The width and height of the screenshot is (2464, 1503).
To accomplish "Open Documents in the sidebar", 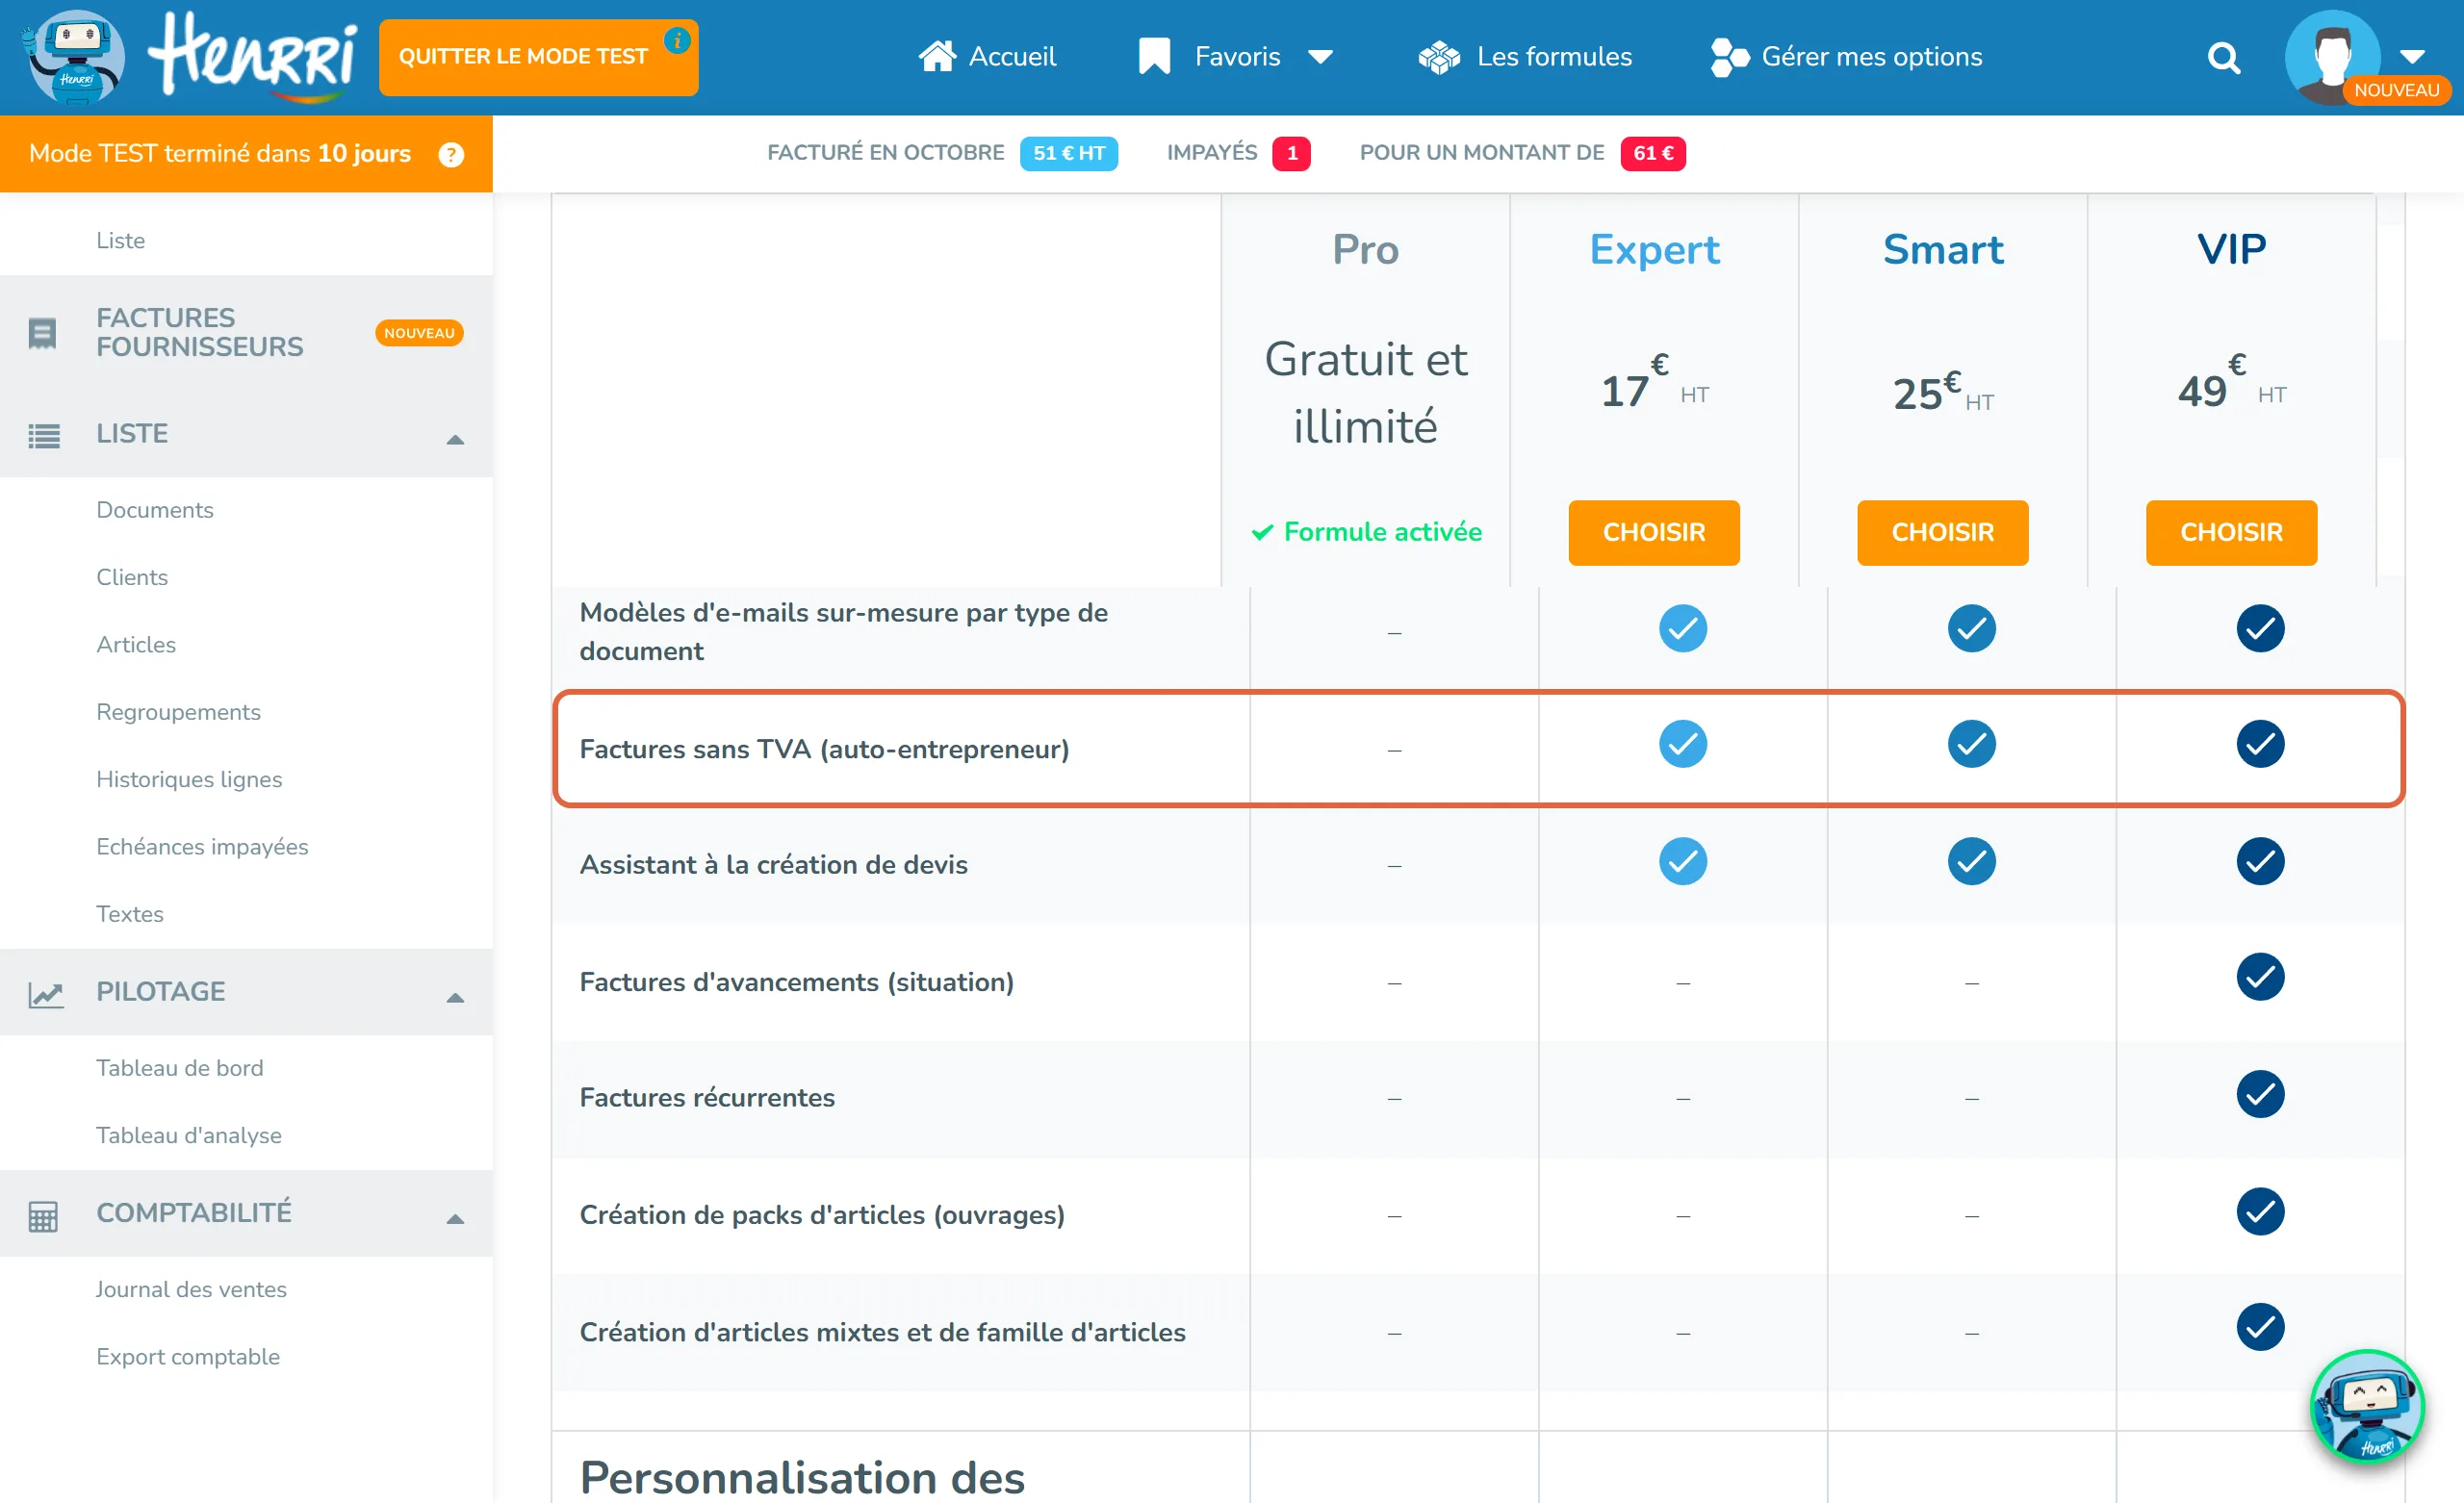I will 155,509.
